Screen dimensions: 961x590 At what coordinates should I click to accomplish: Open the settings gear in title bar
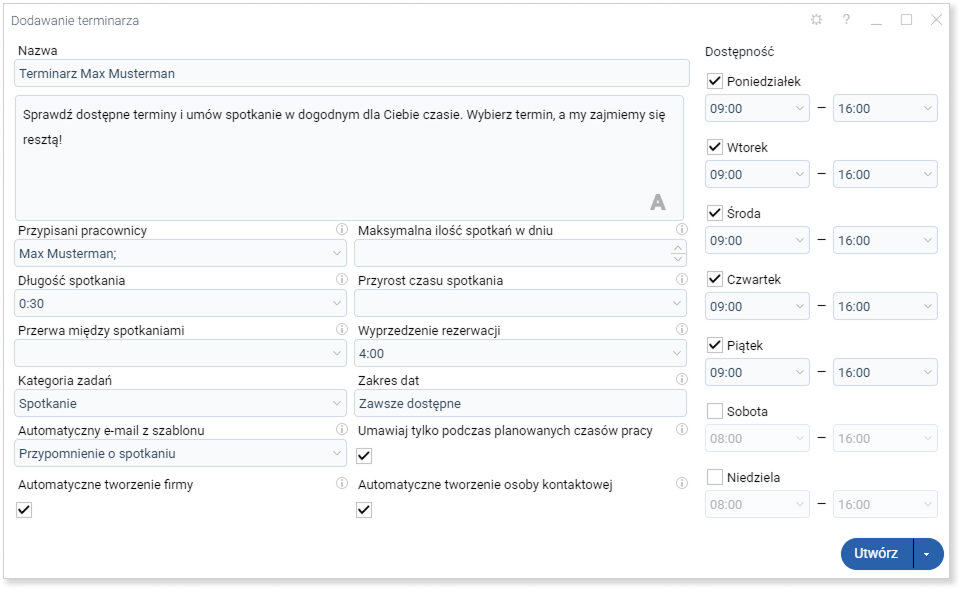tap(816, 20)
